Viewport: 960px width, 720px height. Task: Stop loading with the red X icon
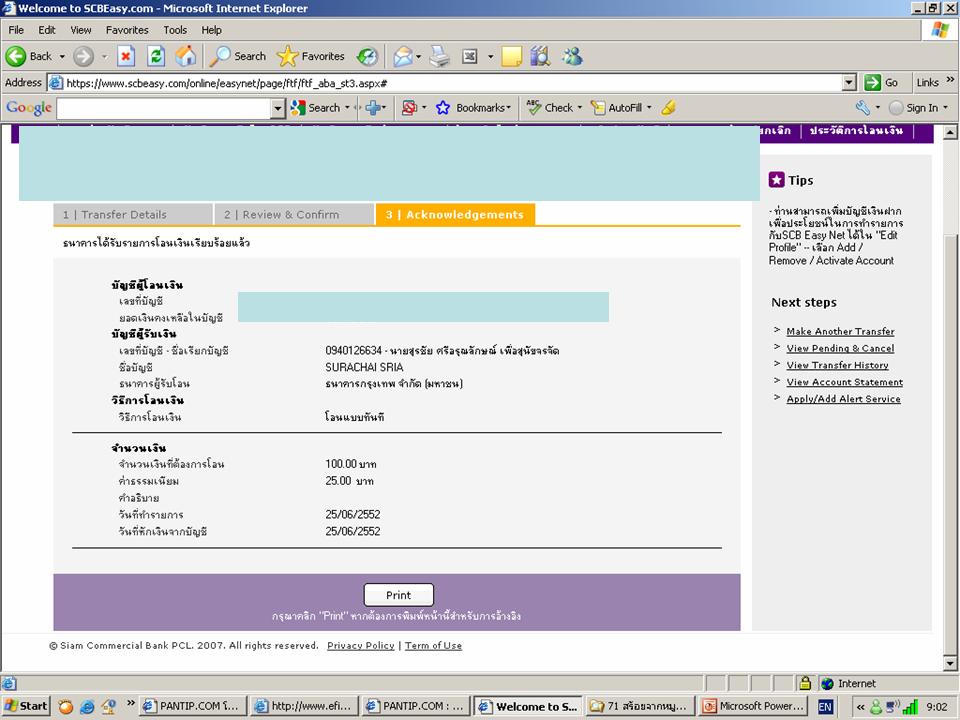126,56
